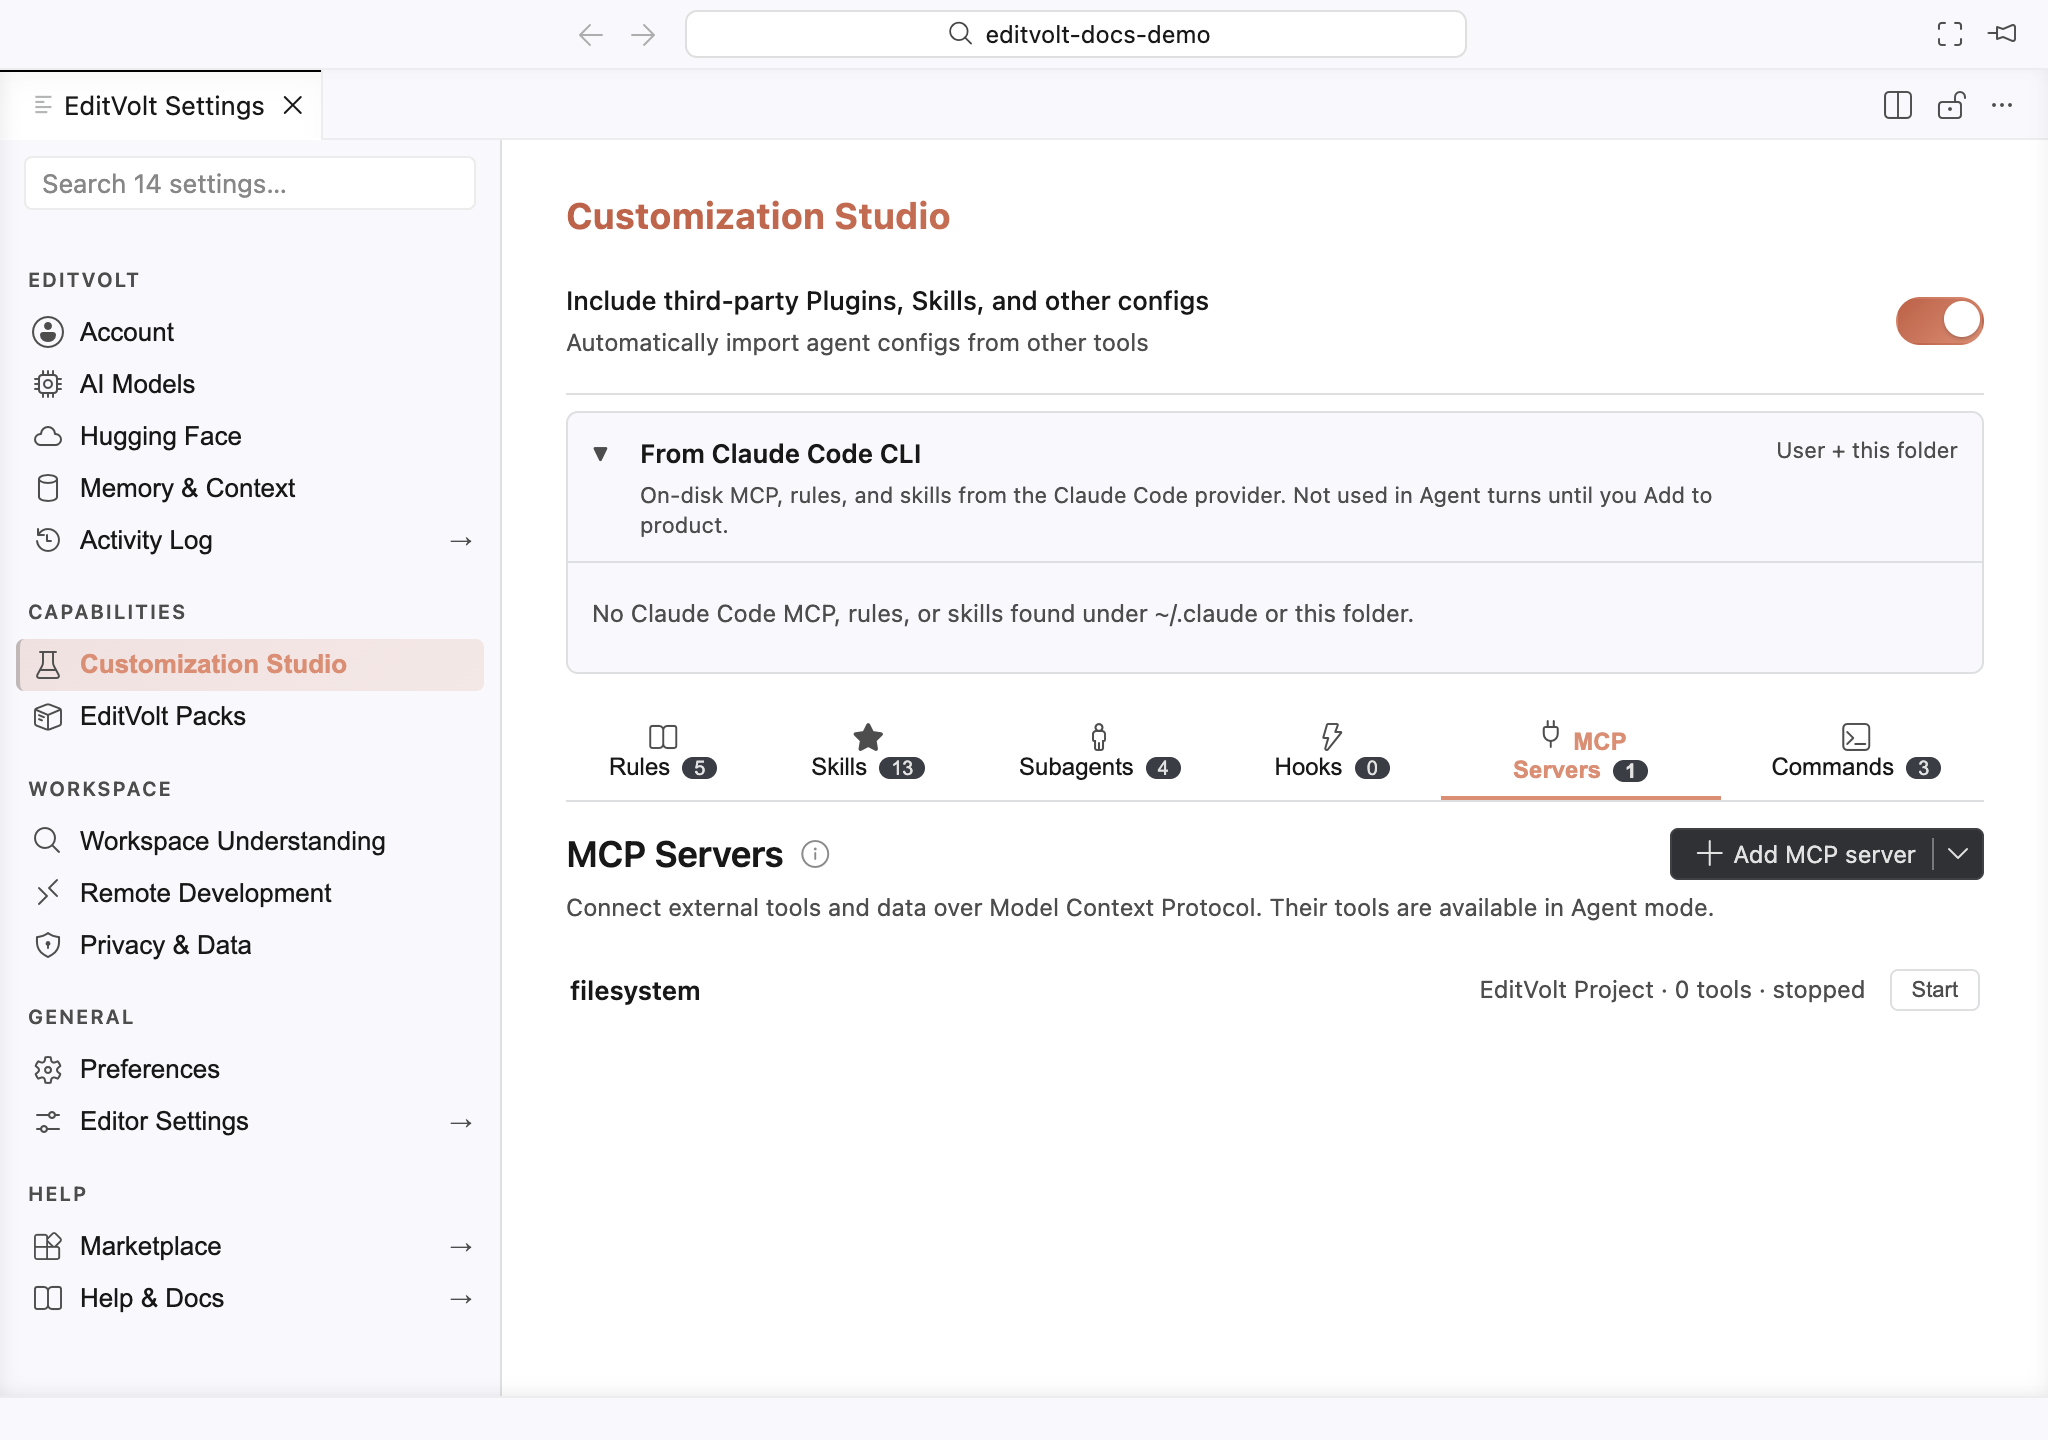Click 'EditVolt Project · 0 tools · stopped' status
This screenshot has width=2048, height=1440.
1672,990
